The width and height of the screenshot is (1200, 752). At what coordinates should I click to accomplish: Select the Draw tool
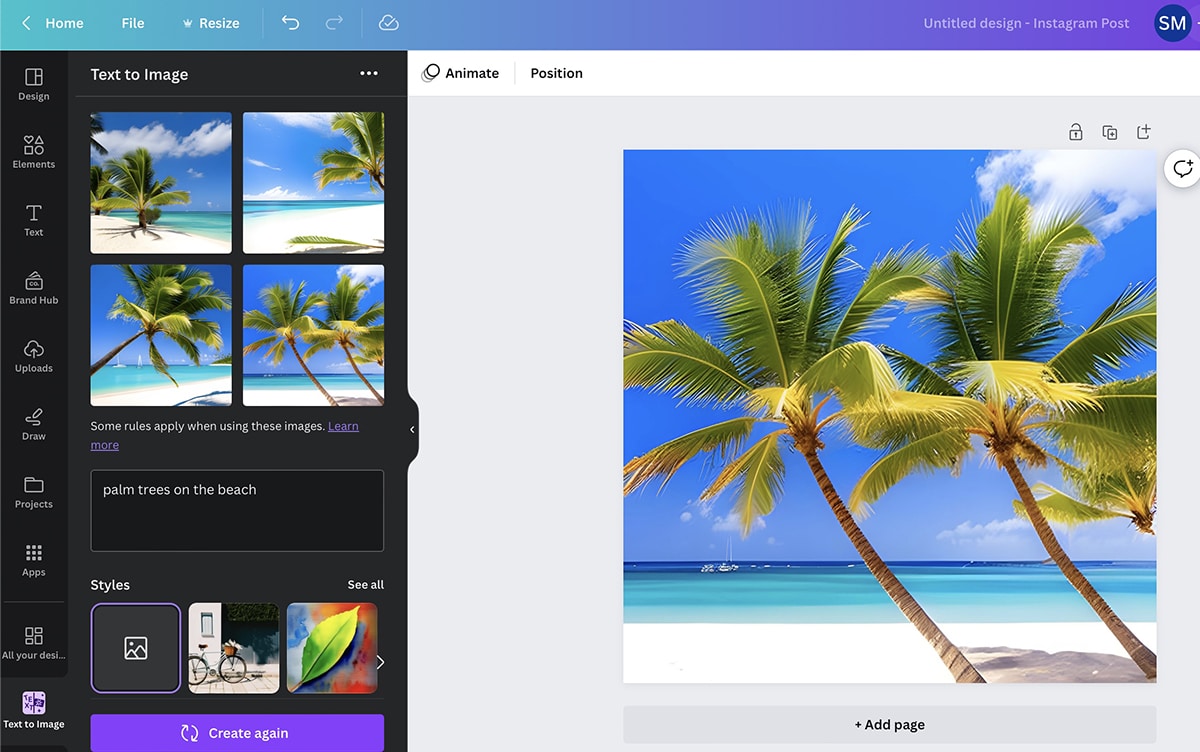pos(33,424)
